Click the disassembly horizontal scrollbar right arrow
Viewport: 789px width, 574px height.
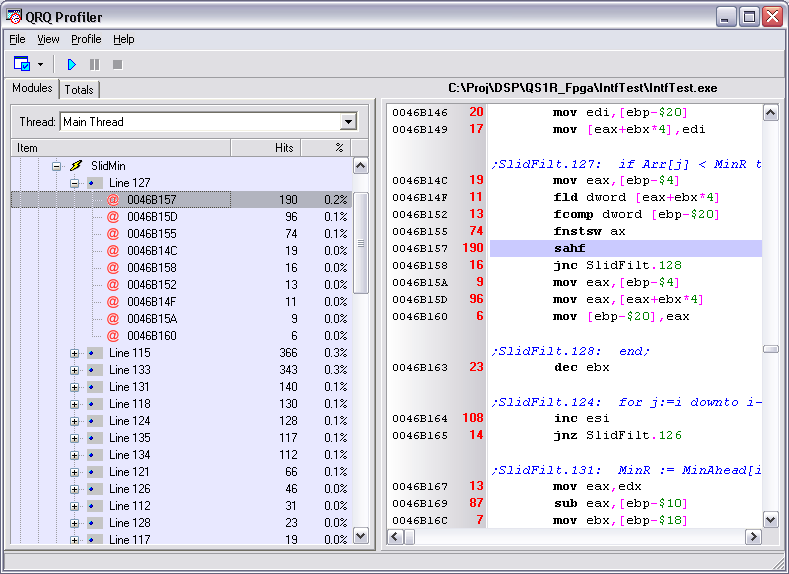point(752,537)
